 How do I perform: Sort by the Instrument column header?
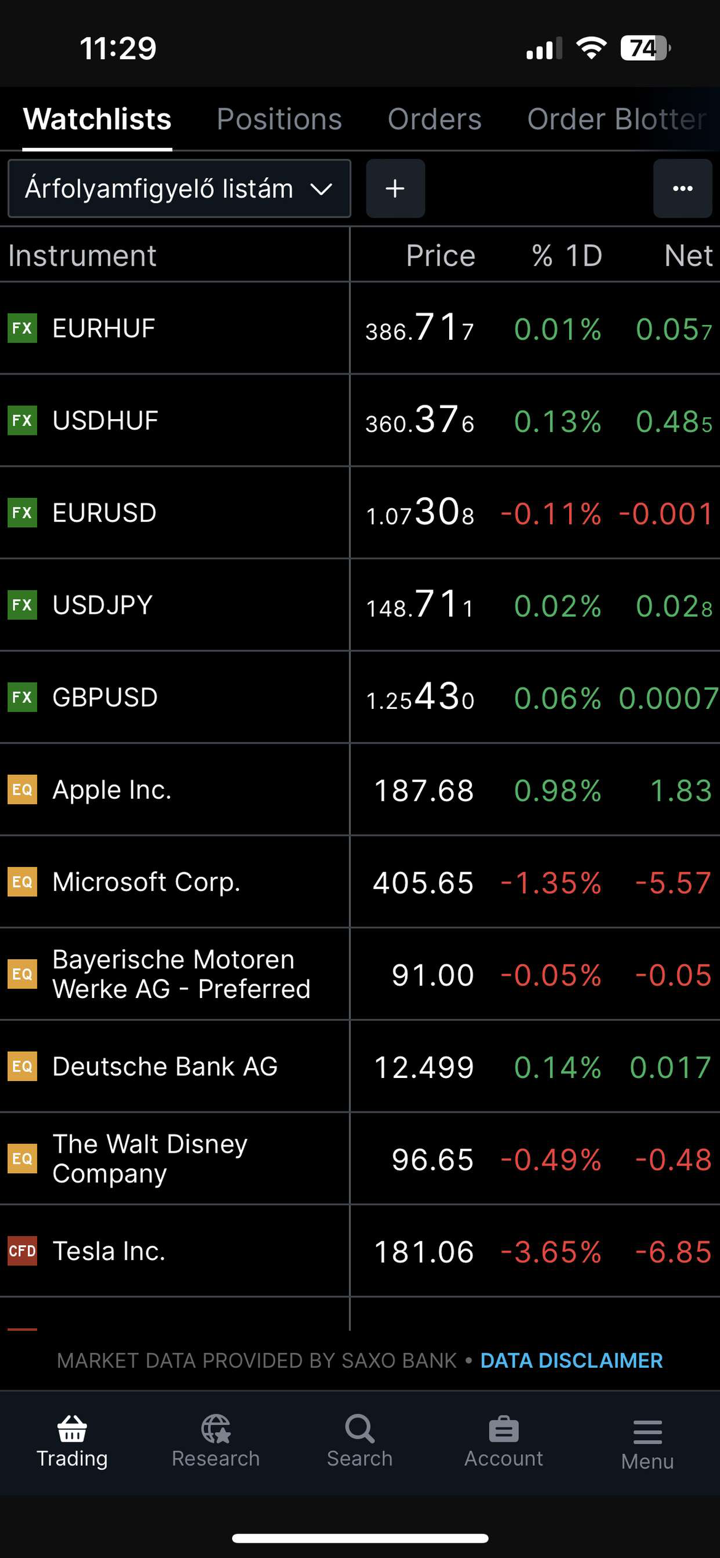pyautogui.click(x=82, y=256)
